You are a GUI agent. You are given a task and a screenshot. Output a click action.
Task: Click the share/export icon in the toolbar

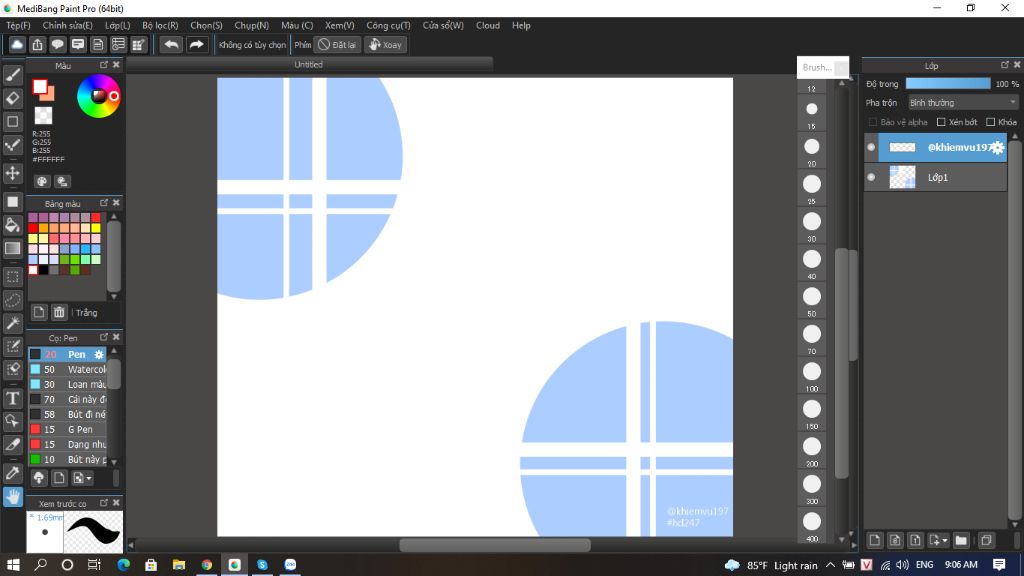point(37,44)
